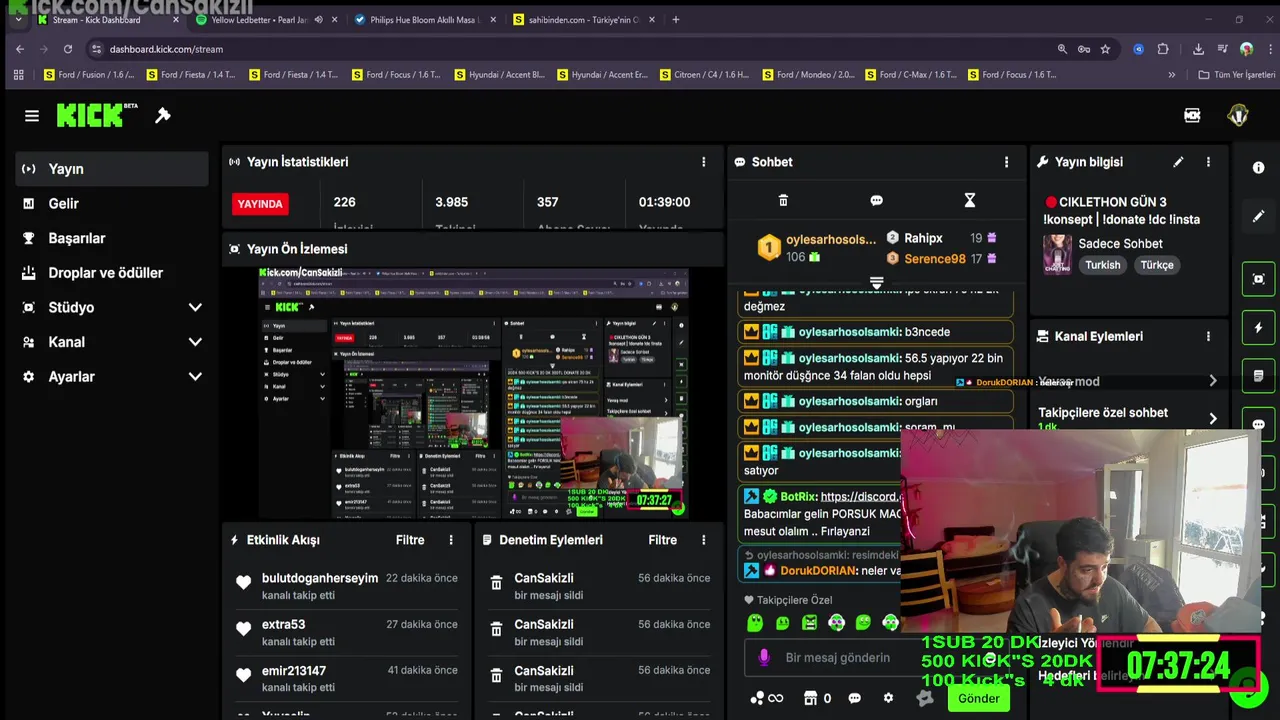Viewport: 1280px width, 720px height.
Task: Click the trash icon to clear chat
Action: [x=783, y=201]
